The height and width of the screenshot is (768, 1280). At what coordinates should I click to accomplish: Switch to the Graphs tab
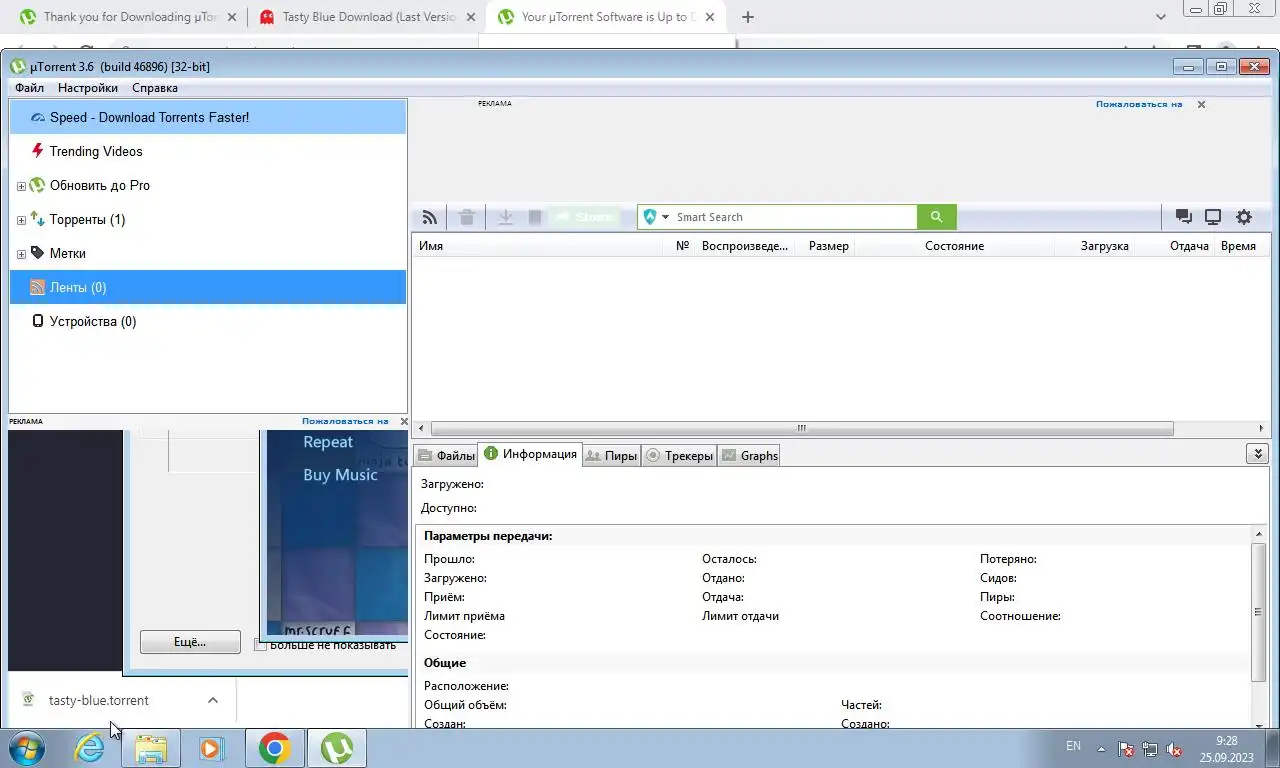pyautogui.click(x=749, y=456)
